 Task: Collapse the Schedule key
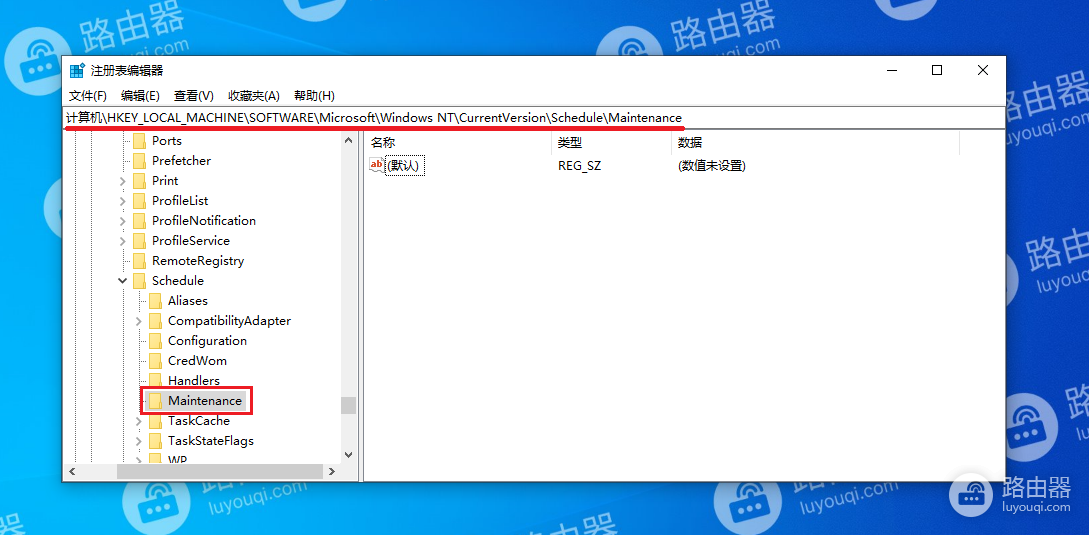[123, 281]
